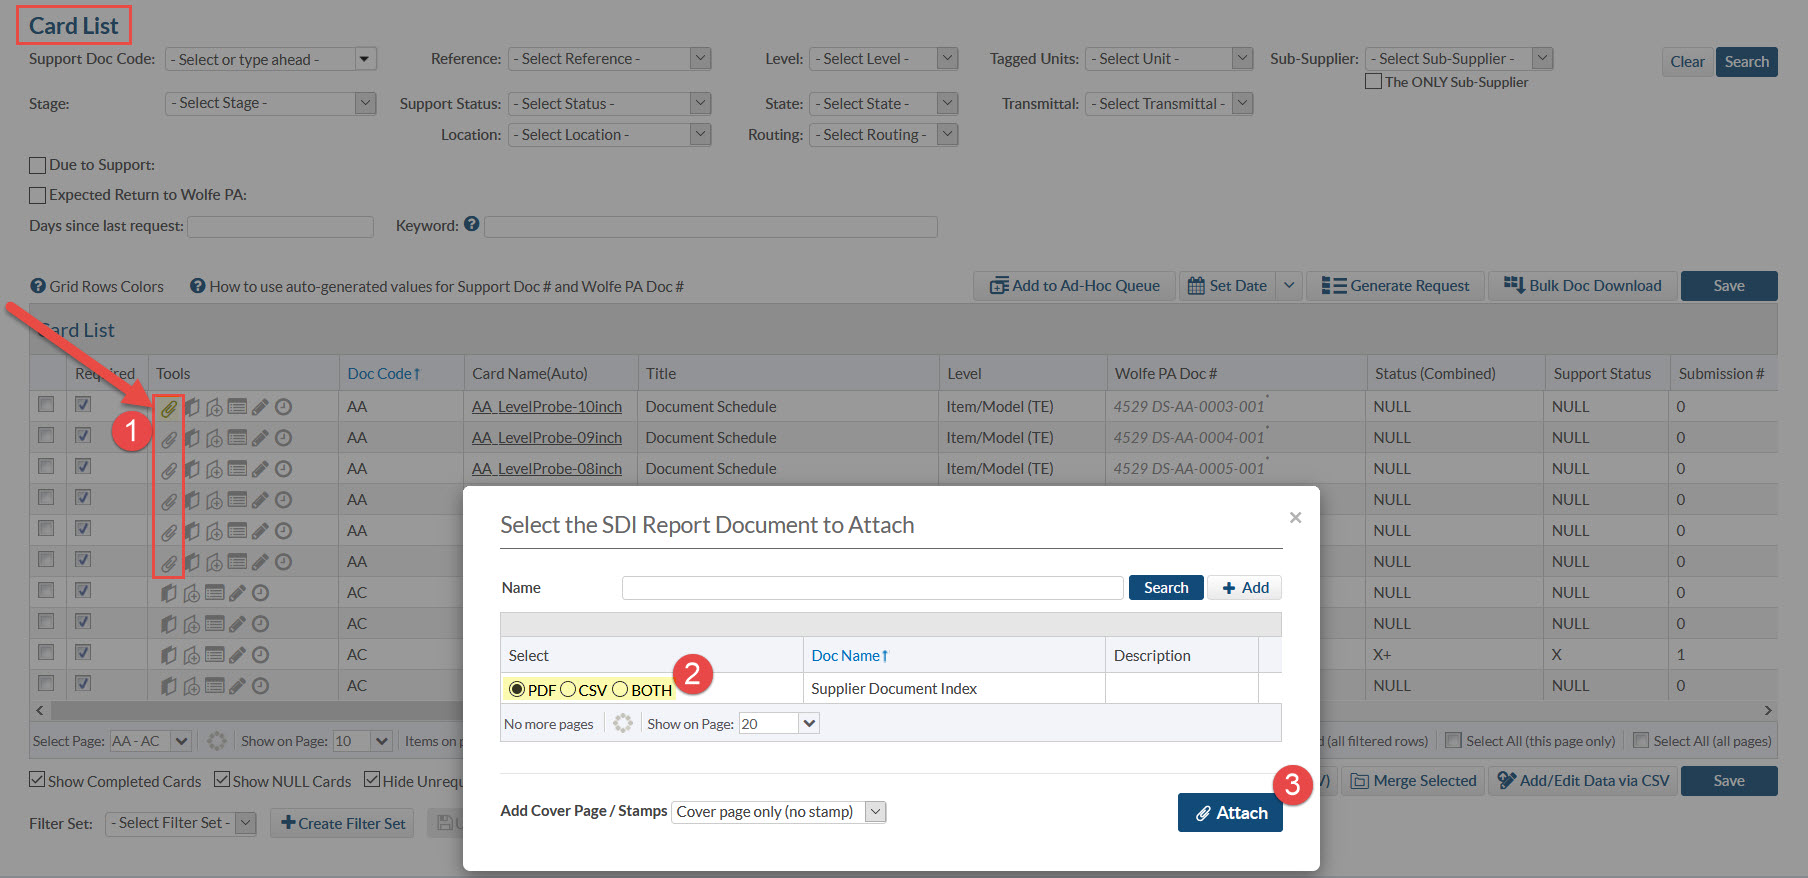Click copy documents icon in AA_LevelProbe-10inch row

click(192, 408)
